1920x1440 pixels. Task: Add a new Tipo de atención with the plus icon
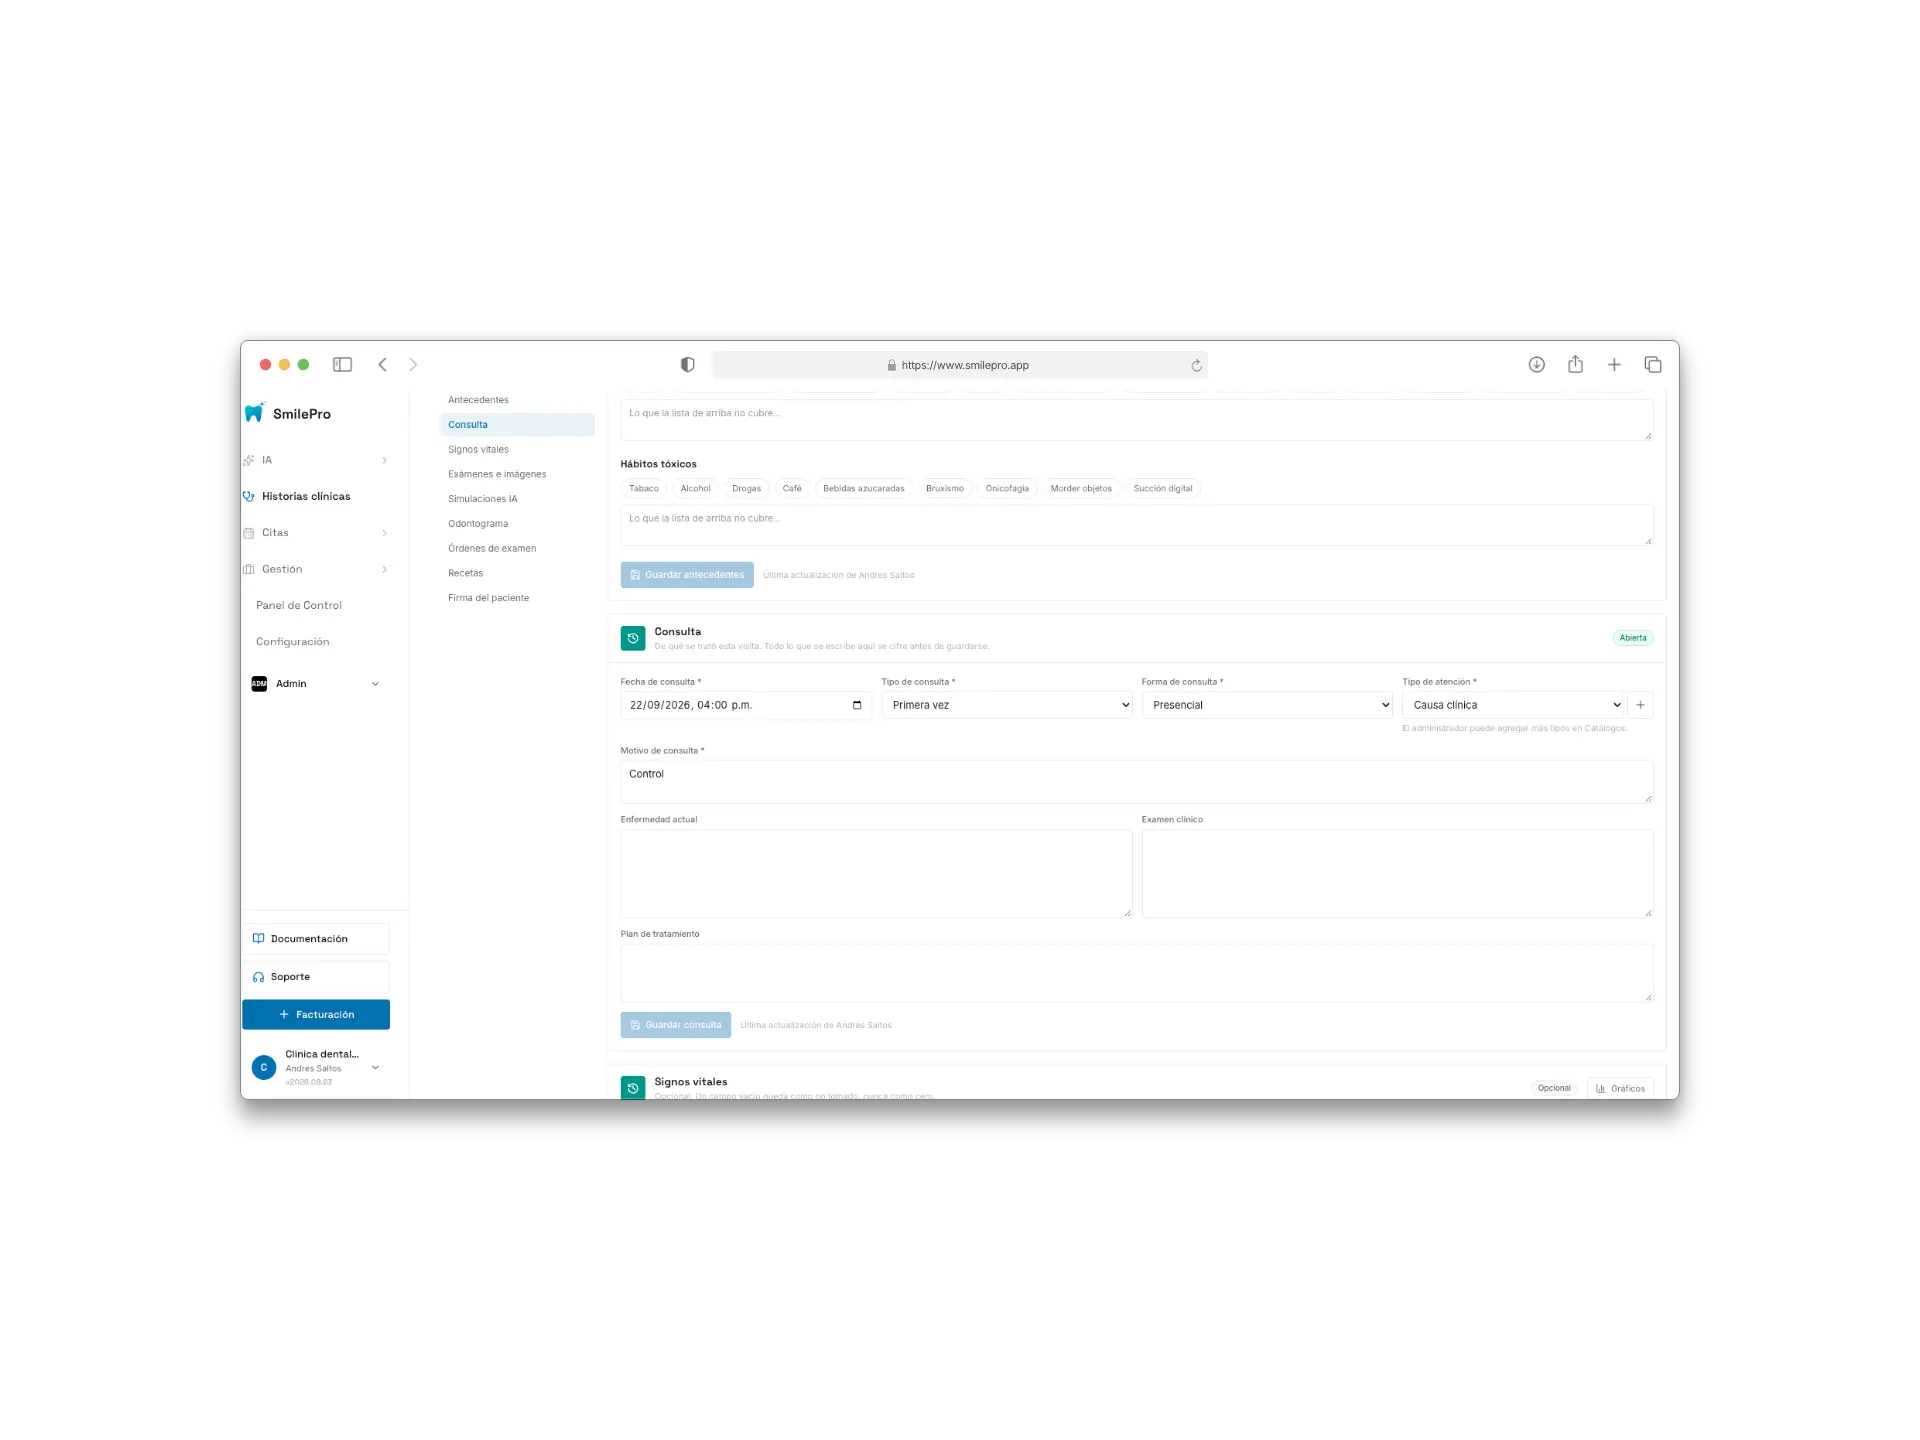click(1640, 705)
